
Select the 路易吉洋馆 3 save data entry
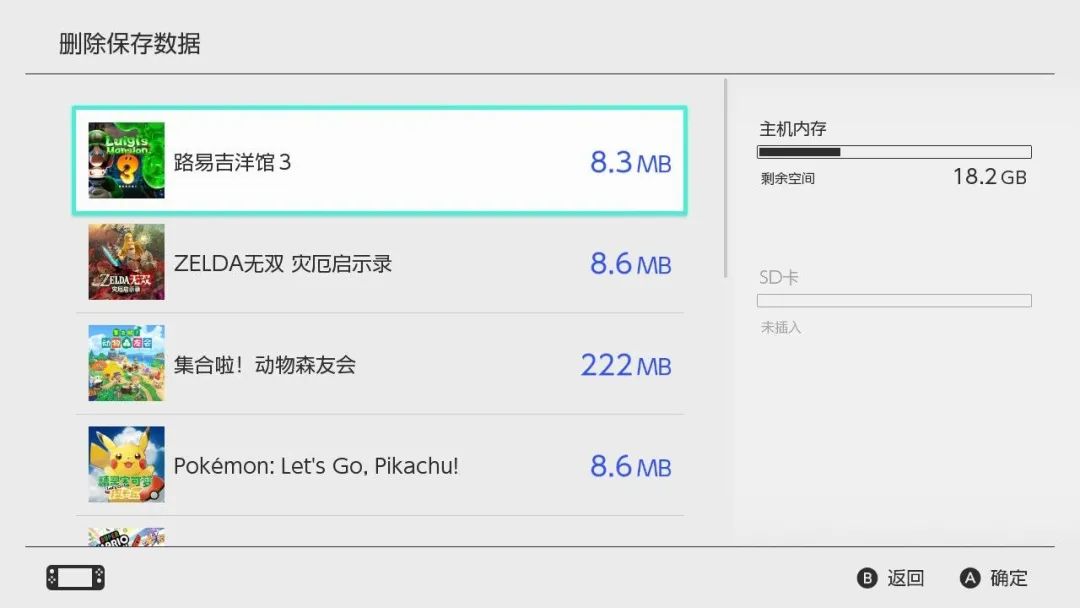coord(380,160)
